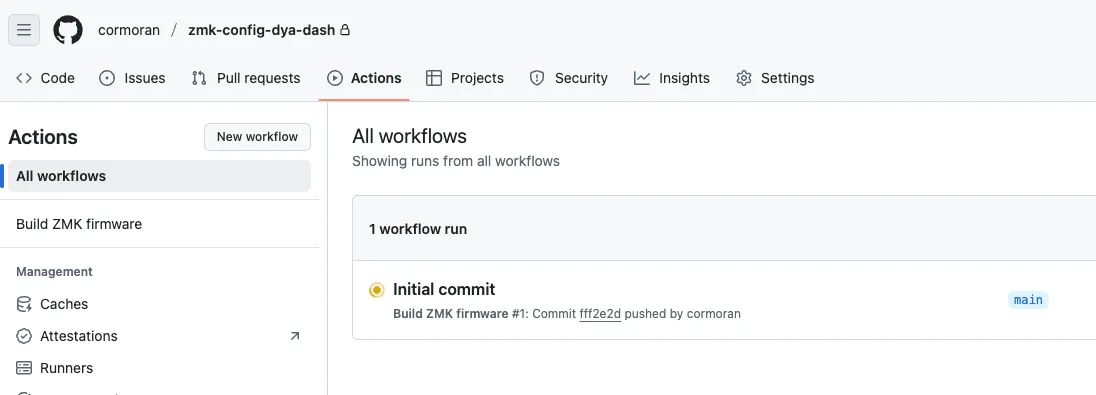Open repository Settings tab
1096x395 pixels.
pos(775,78)
